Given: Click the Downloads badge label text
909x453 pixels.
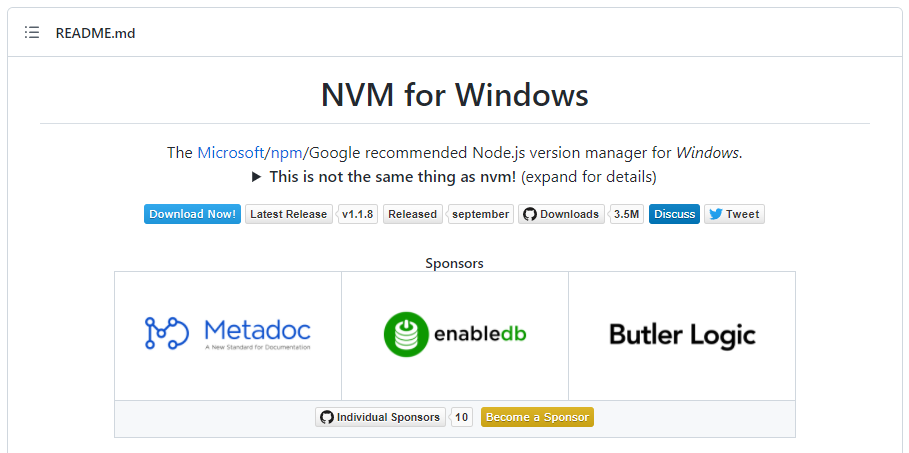Looking at the screenshot, I should tap(569, 214).
